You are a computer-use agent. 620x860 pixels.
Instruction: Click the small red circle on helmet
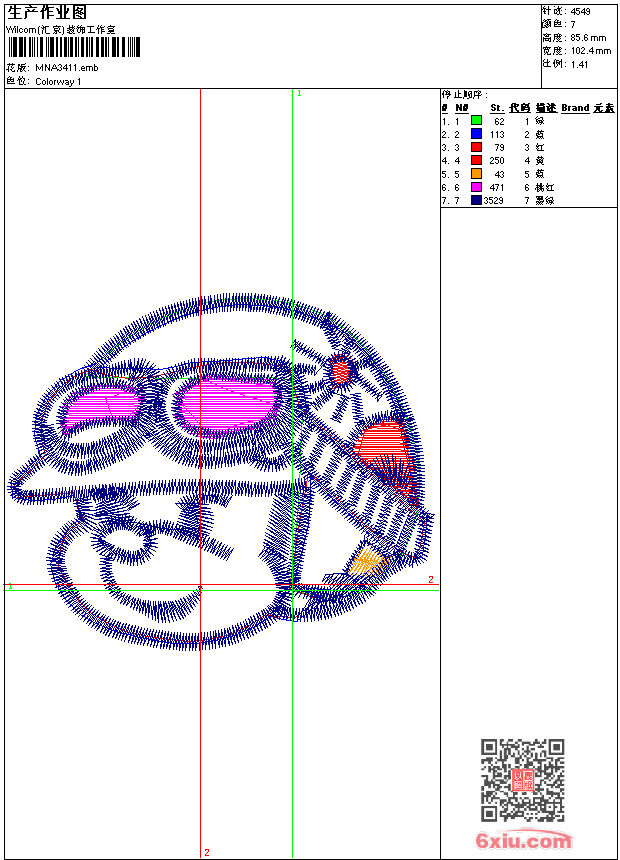(341, 370)
